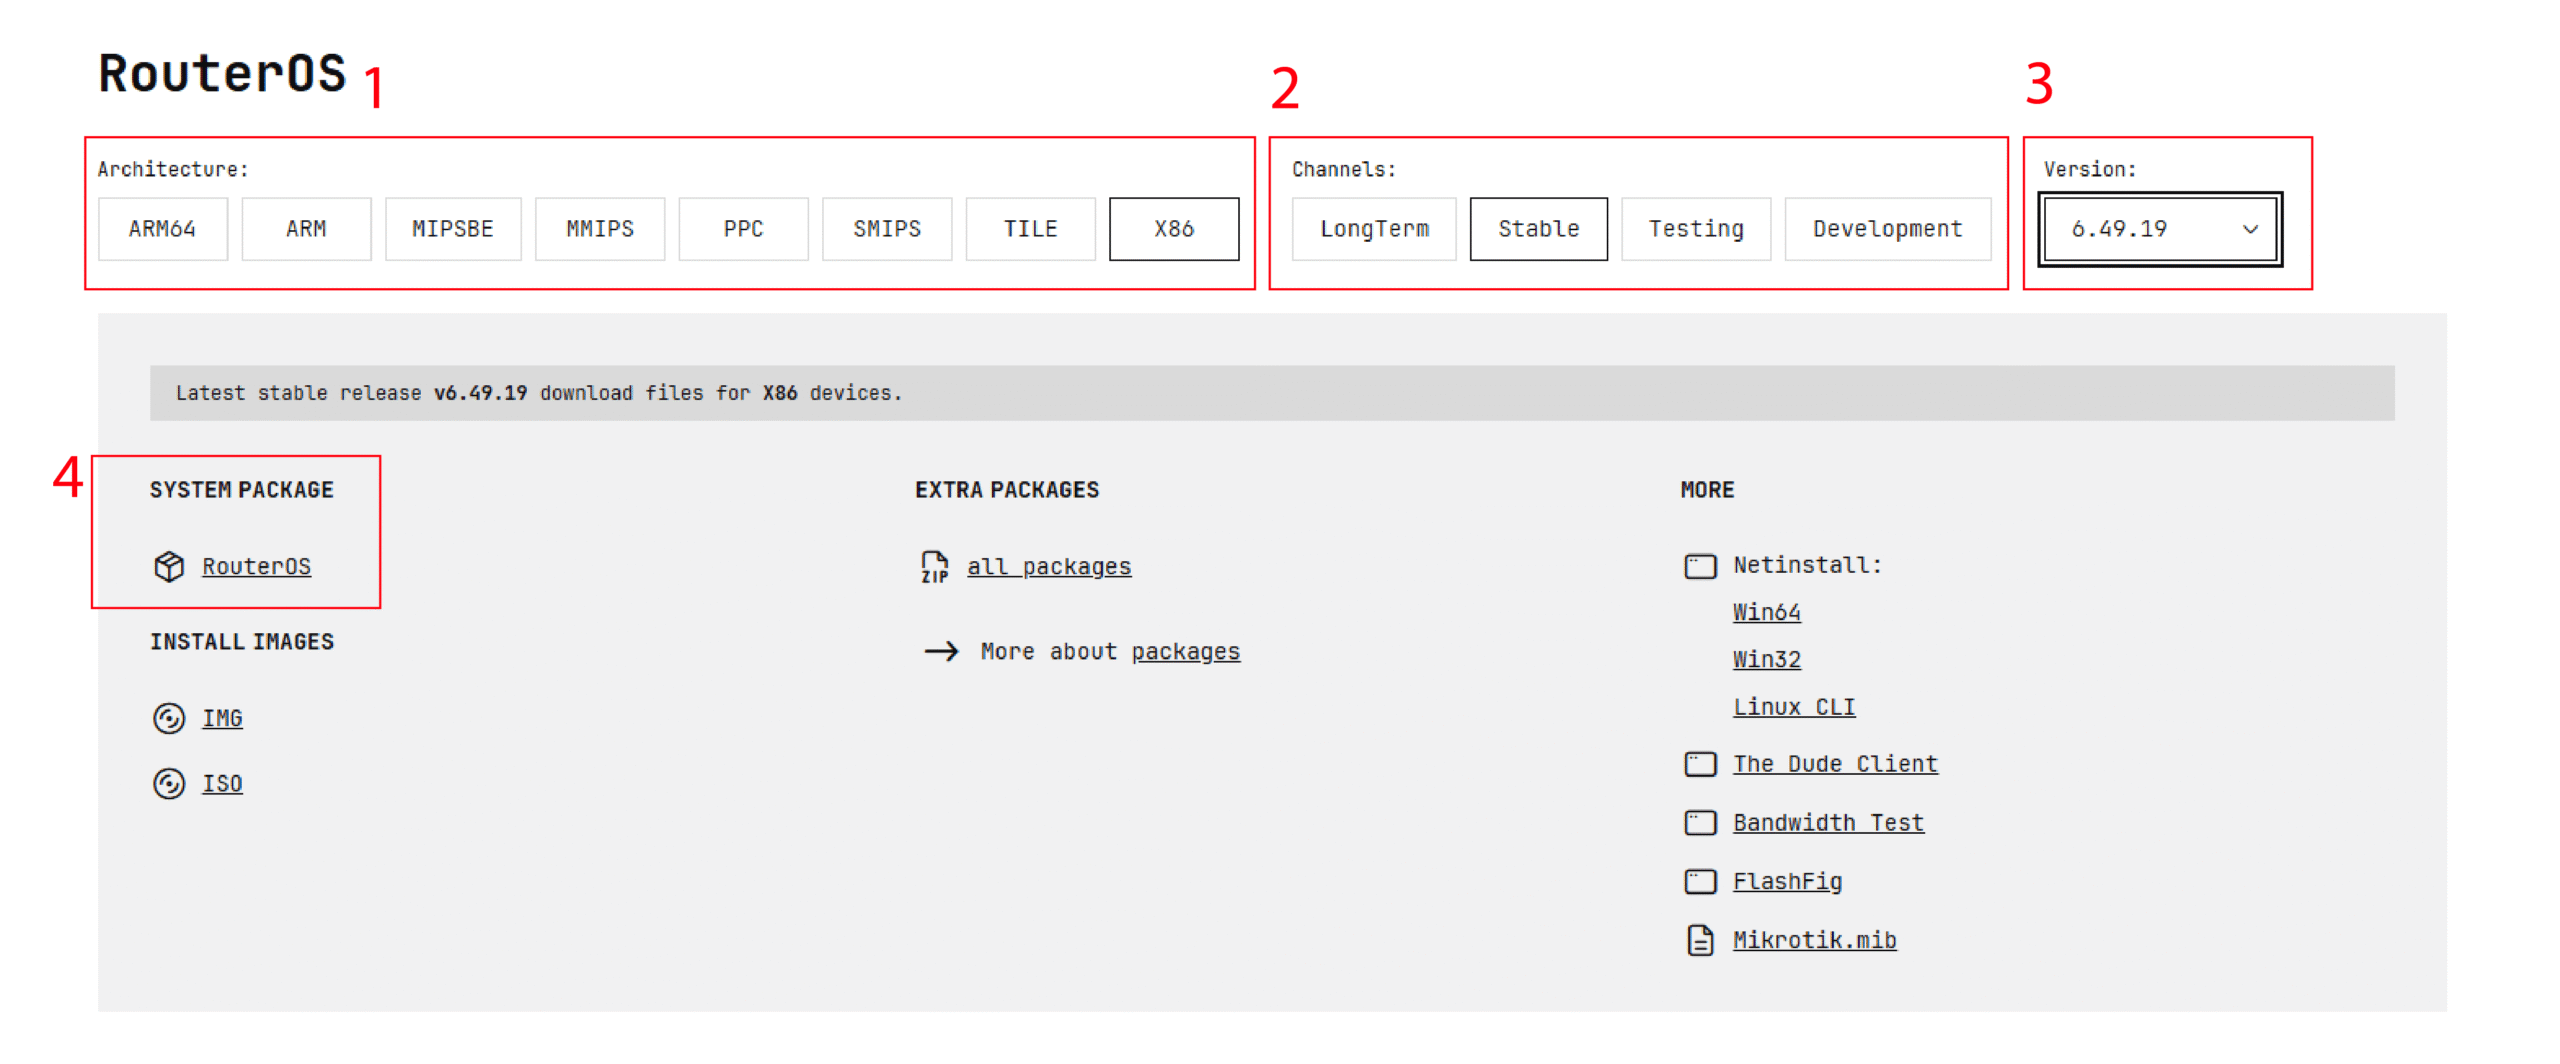Select the ARM64 architecture
Screen dimensions: 2560x1064
pos(162,229)
